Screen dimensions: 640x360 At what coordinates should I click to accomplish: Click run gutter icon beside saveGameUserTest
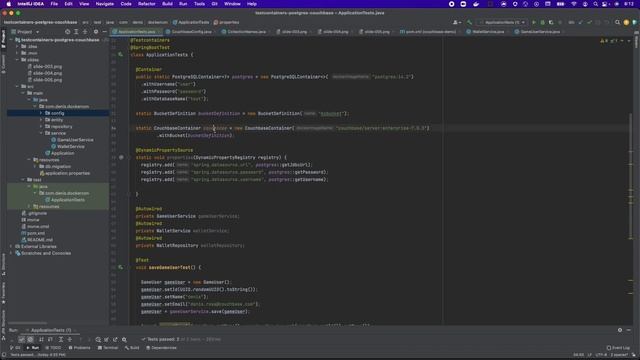point(120,267)
